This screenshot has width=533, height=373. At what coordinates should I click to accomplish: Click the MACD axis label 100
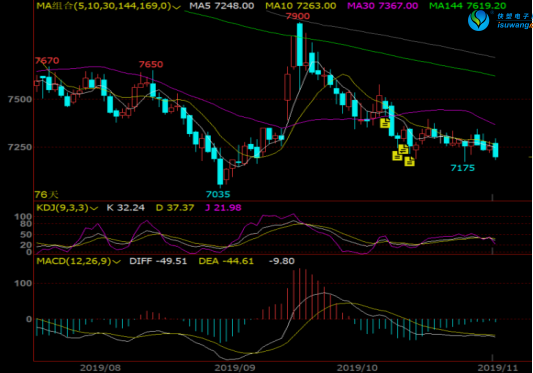click(x=23, y=284)
